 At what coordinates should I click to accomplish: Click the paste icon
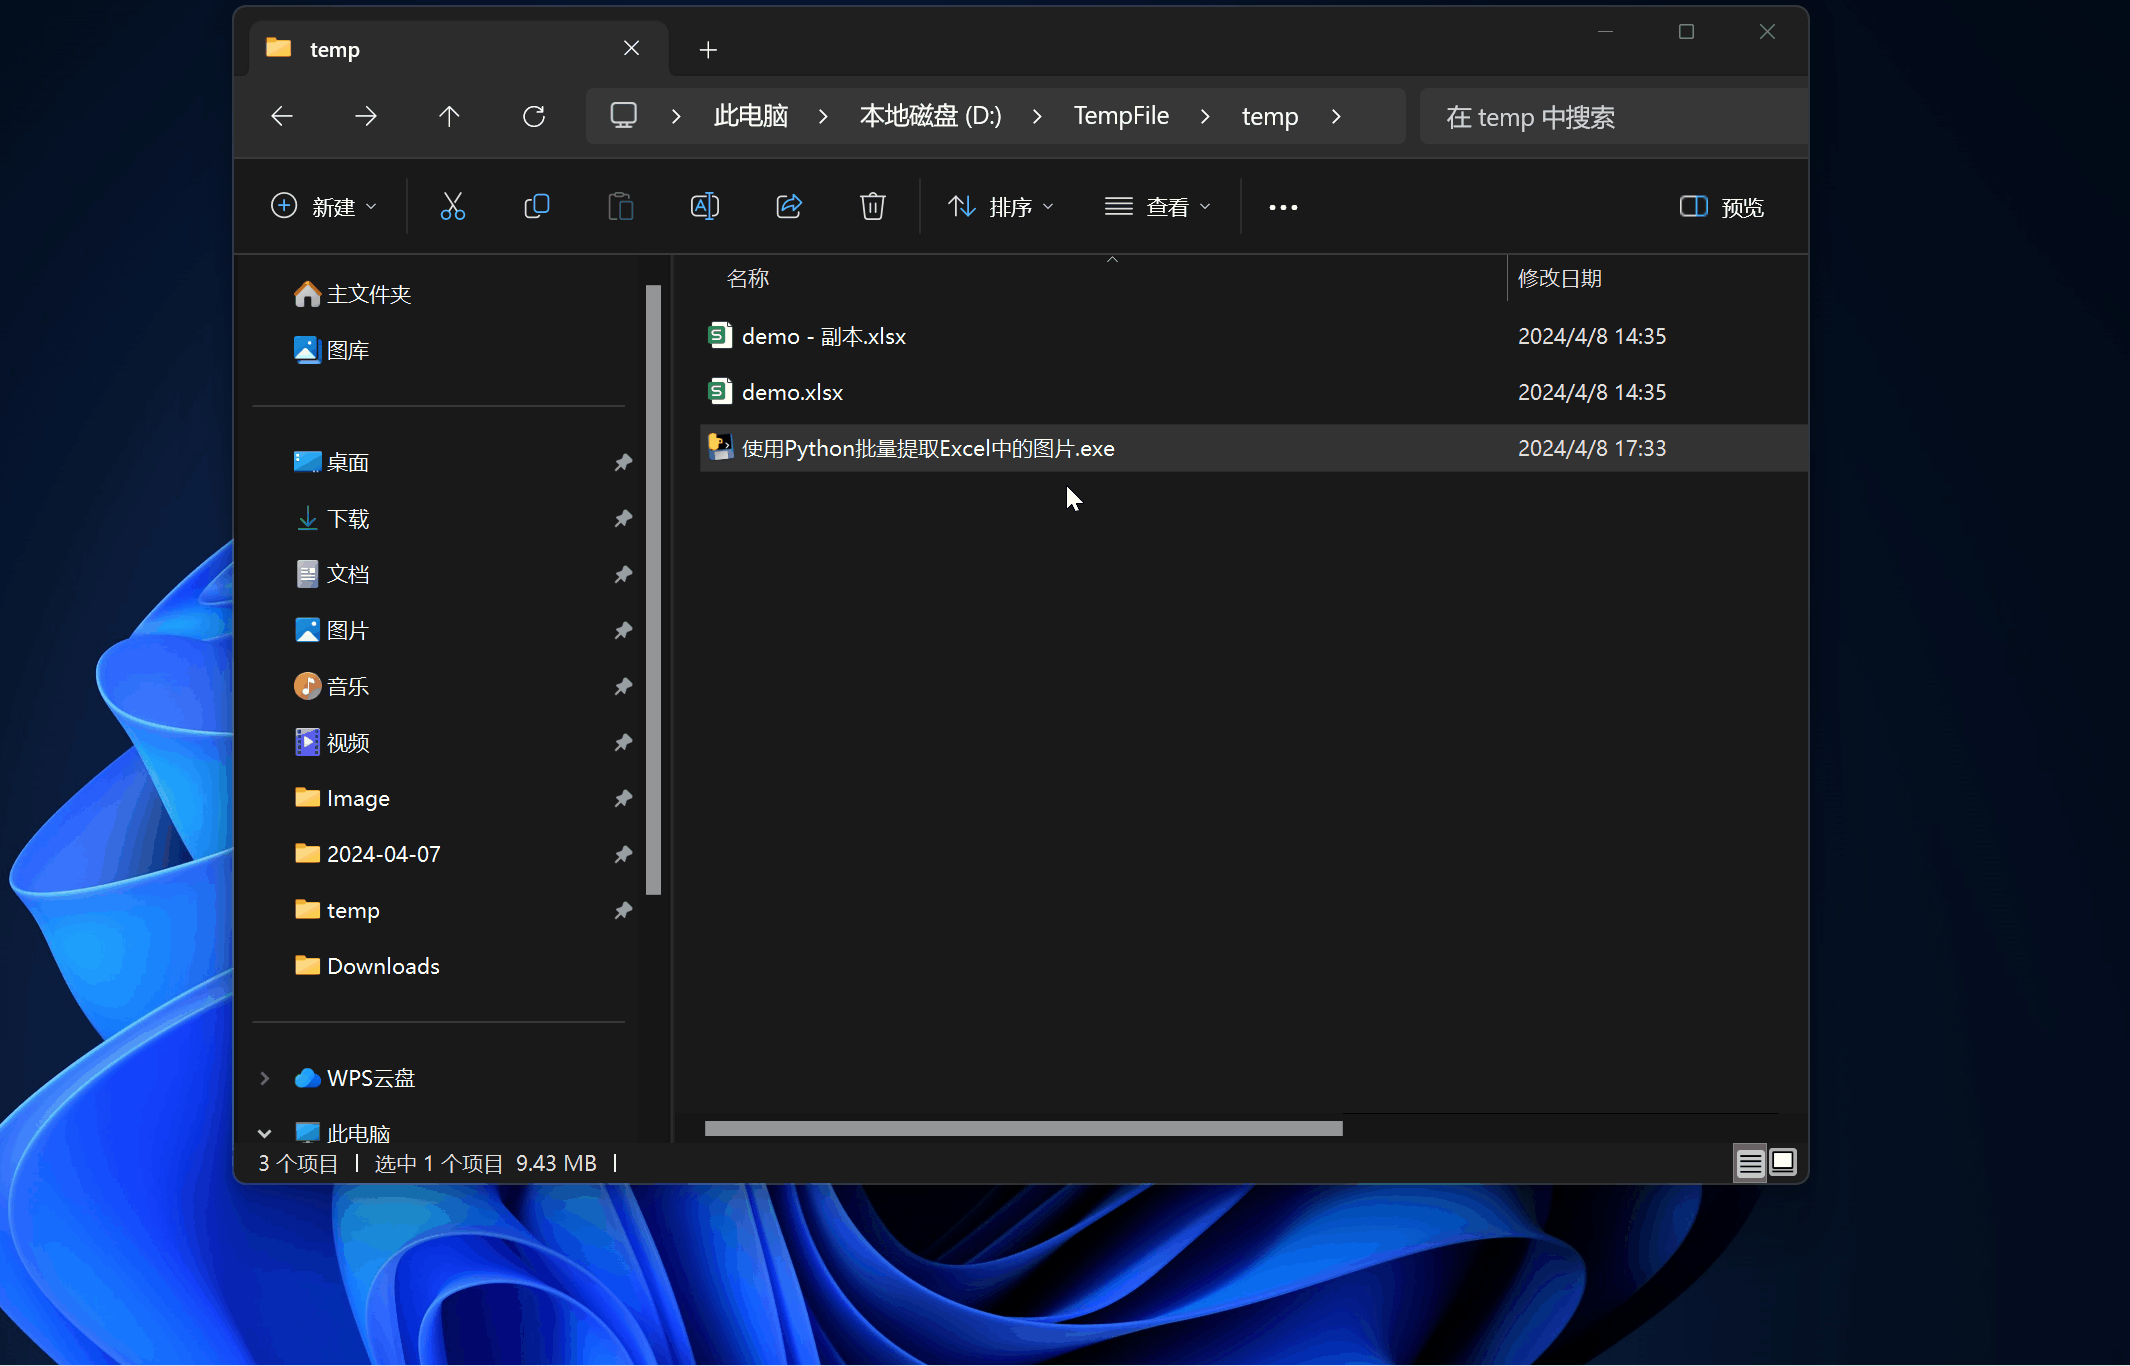tap(621, 206)
